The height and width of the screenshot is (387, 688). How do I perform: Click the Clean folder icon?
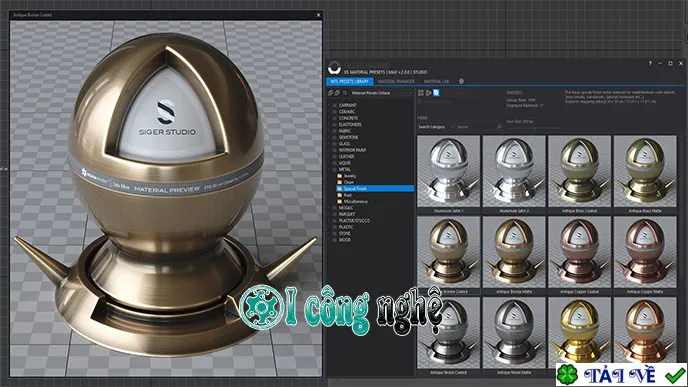pyautogui.click(x=339, y=182)
